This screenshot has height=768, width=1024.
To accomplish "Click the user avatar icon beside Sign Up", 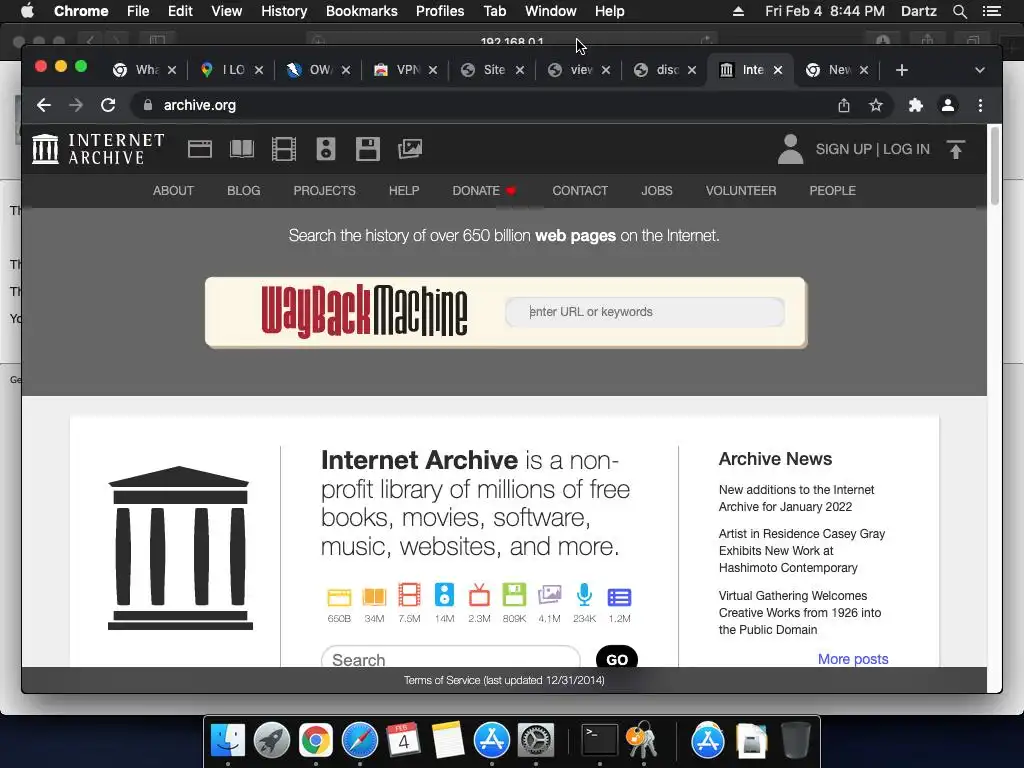I will (x=790, y=150).
